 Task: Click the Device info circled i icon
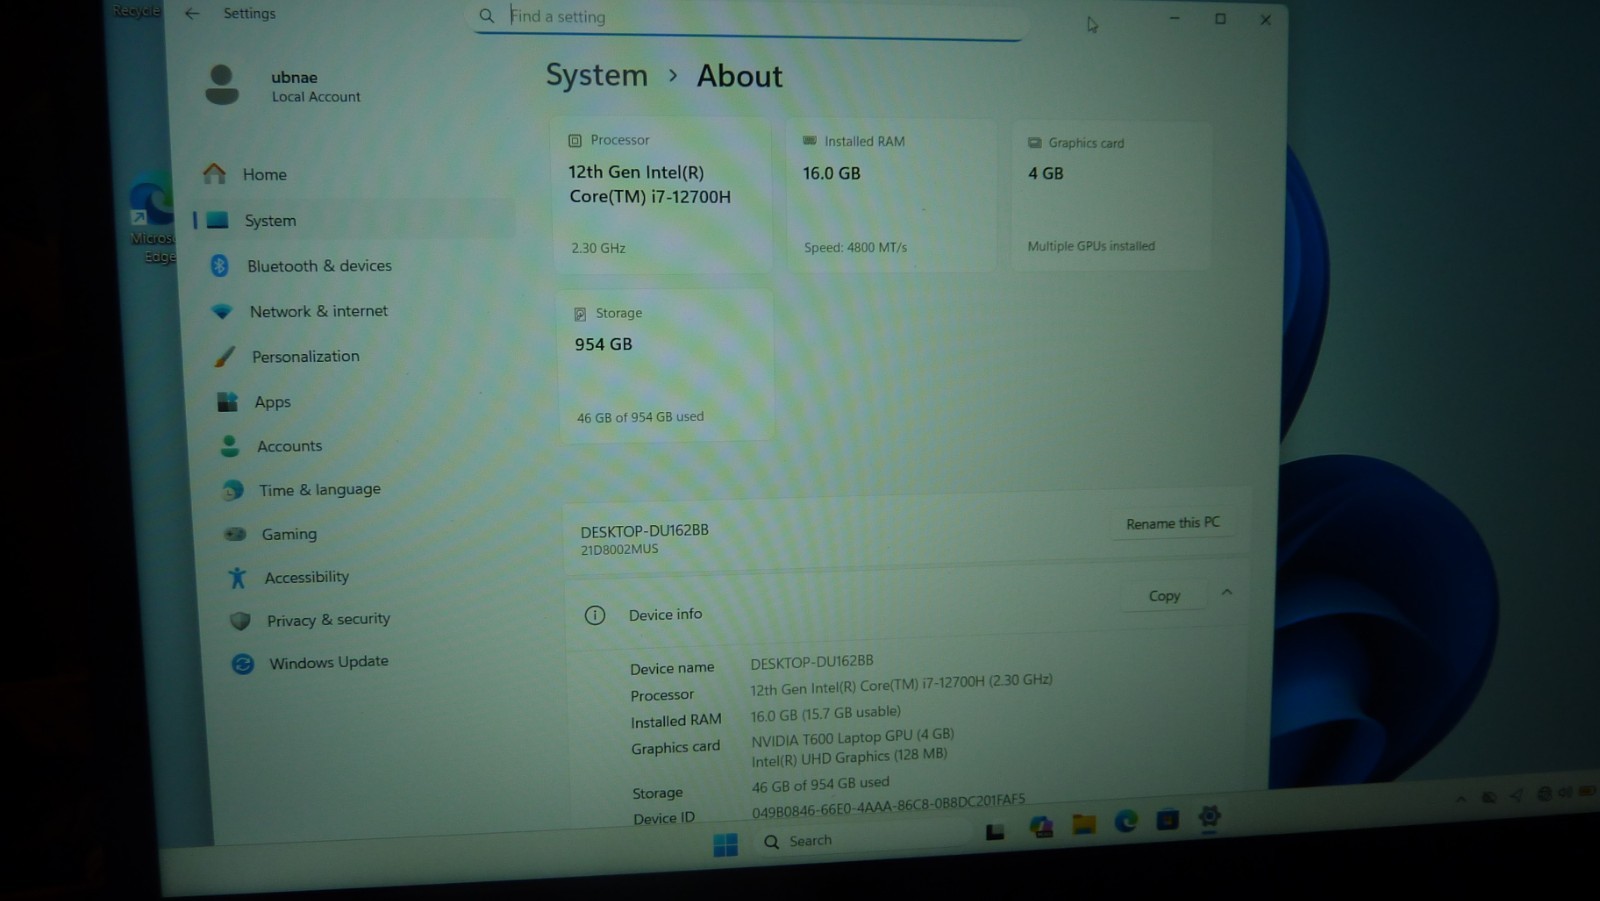595,615
